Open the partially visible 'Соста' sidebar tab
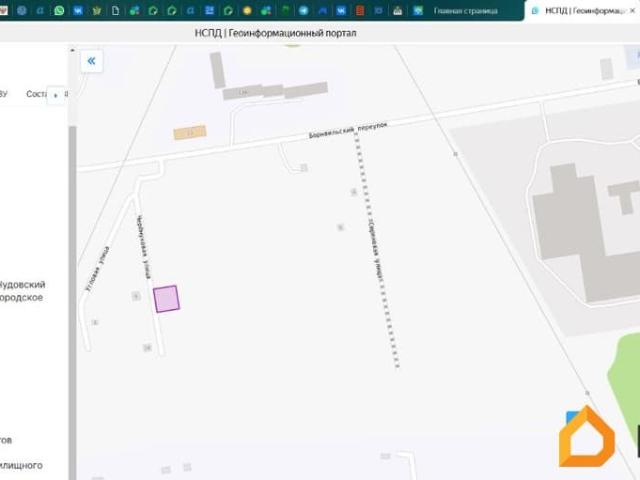The image size is (640, 480). [x=36, y=94]
